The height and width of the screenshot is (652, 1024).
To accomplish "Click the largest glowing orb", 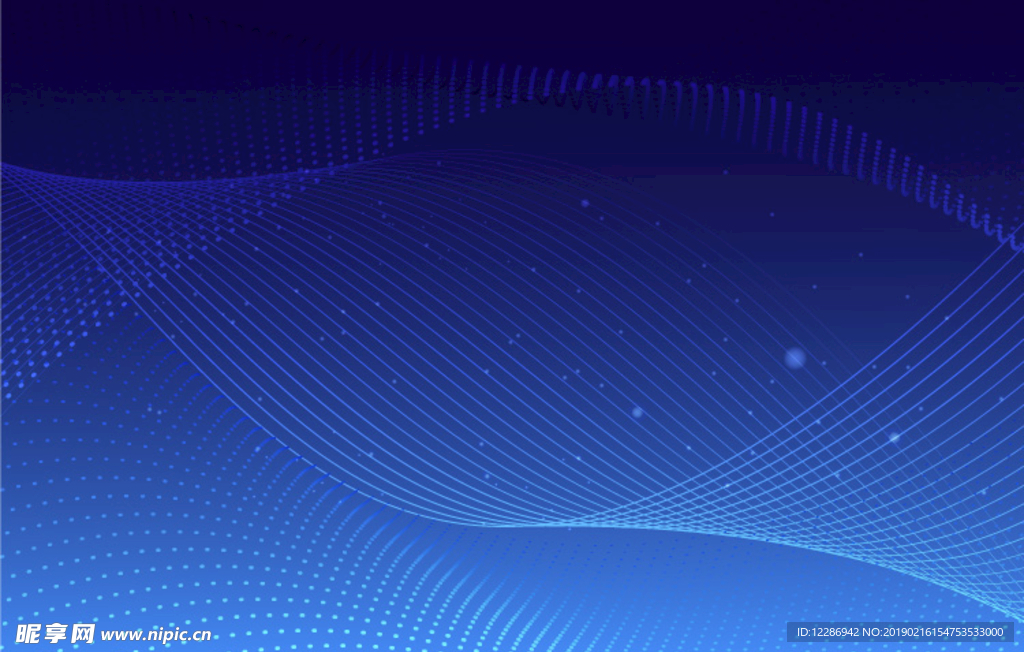I will pyautogui.click(x=795, y=357).
